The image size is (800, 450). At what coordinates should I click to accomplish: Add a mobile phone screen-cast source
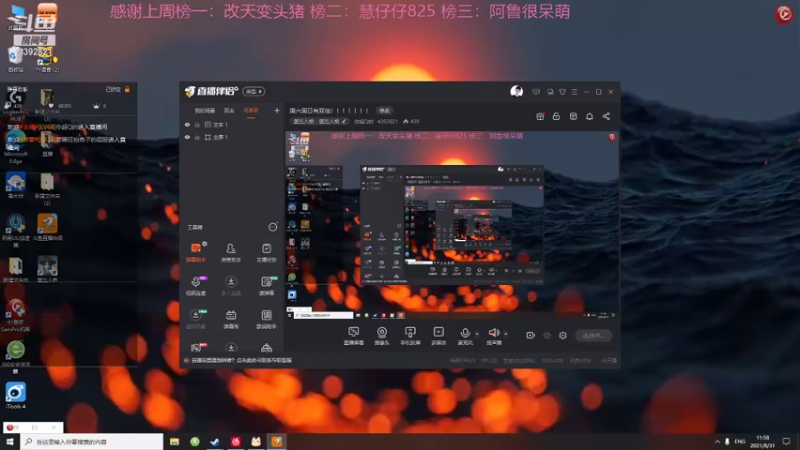tap(410, 336)
